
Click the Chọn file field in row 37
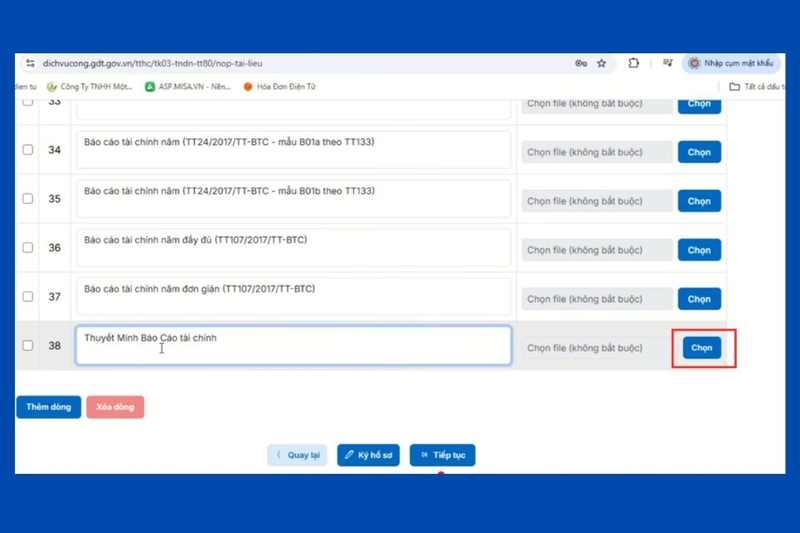(596, 299)
